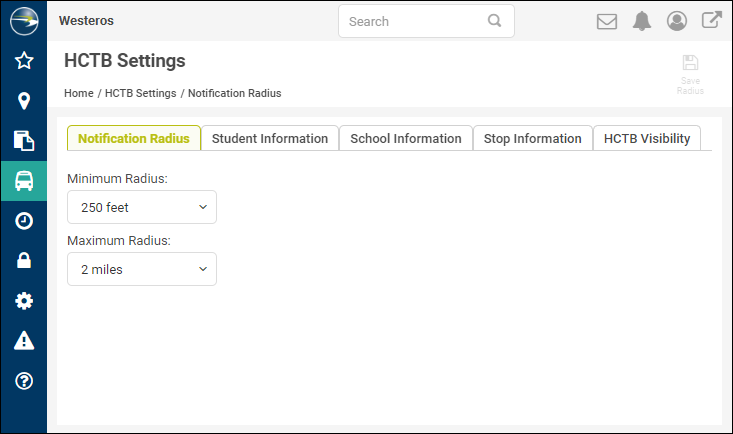Click the Save Radius button
733x434 pixels.
[x=690, y=75]
